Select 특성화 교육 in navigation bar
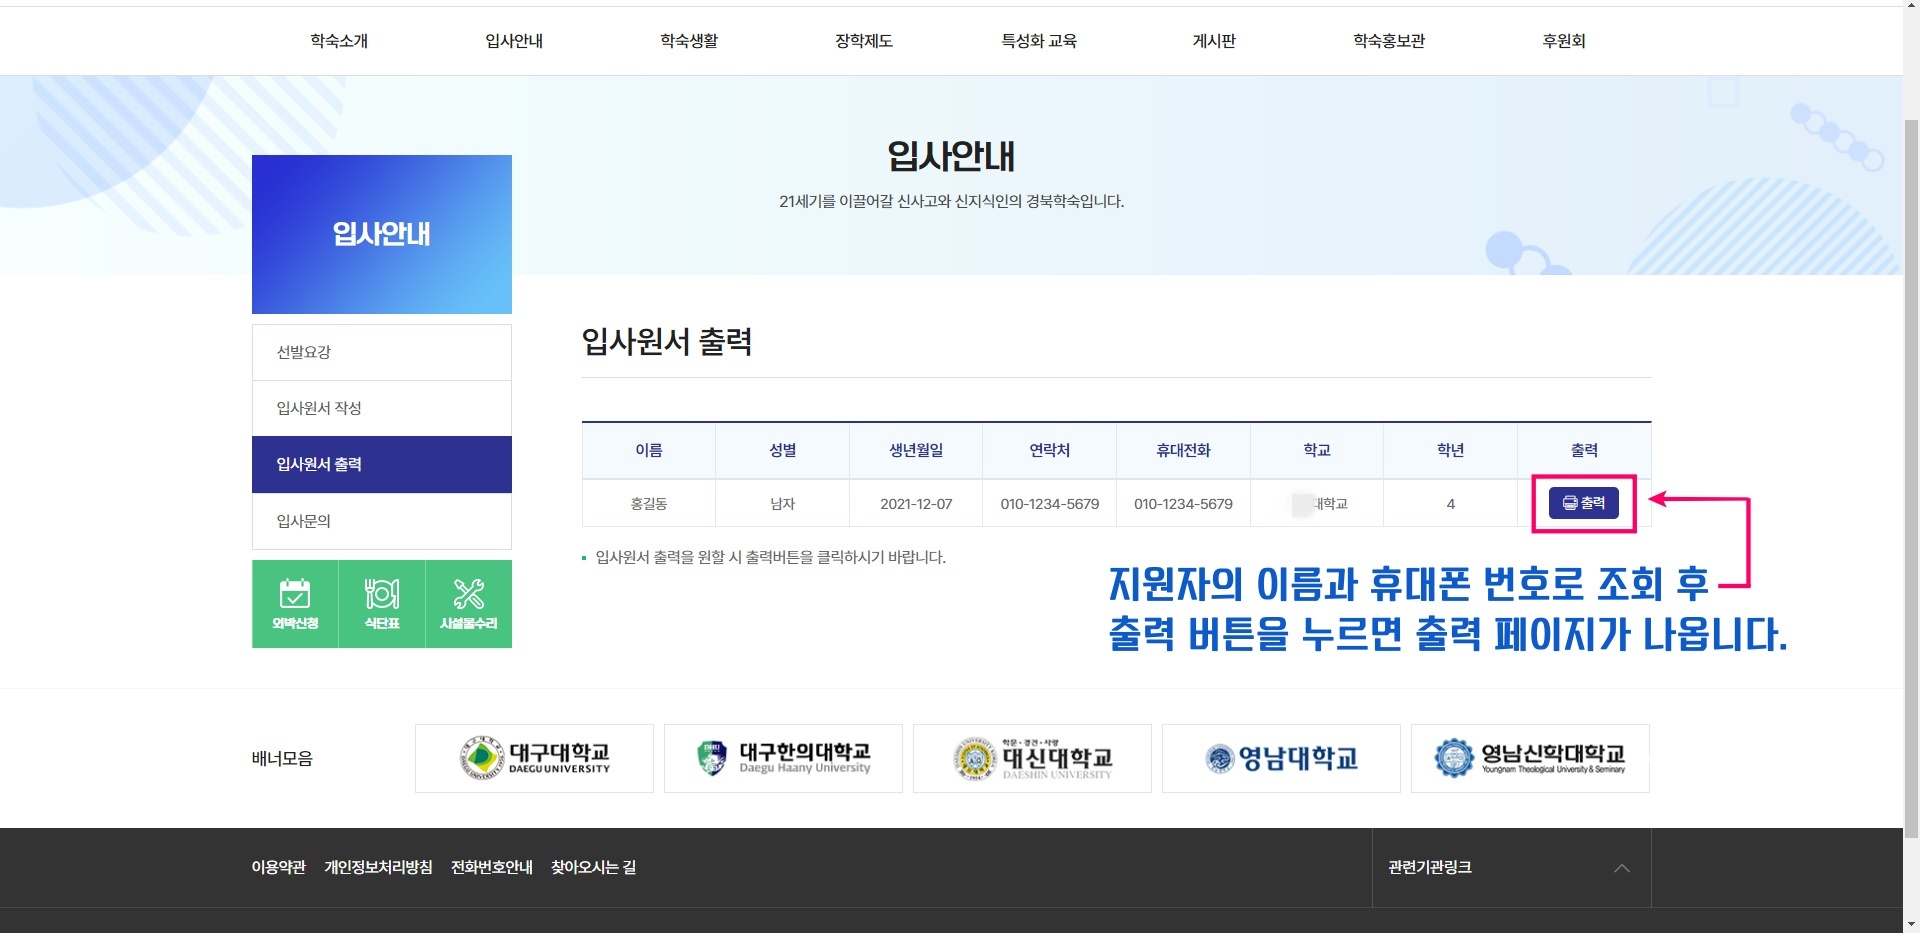The width and height of the screenshot is (1920, 933). click(1039, 41)
